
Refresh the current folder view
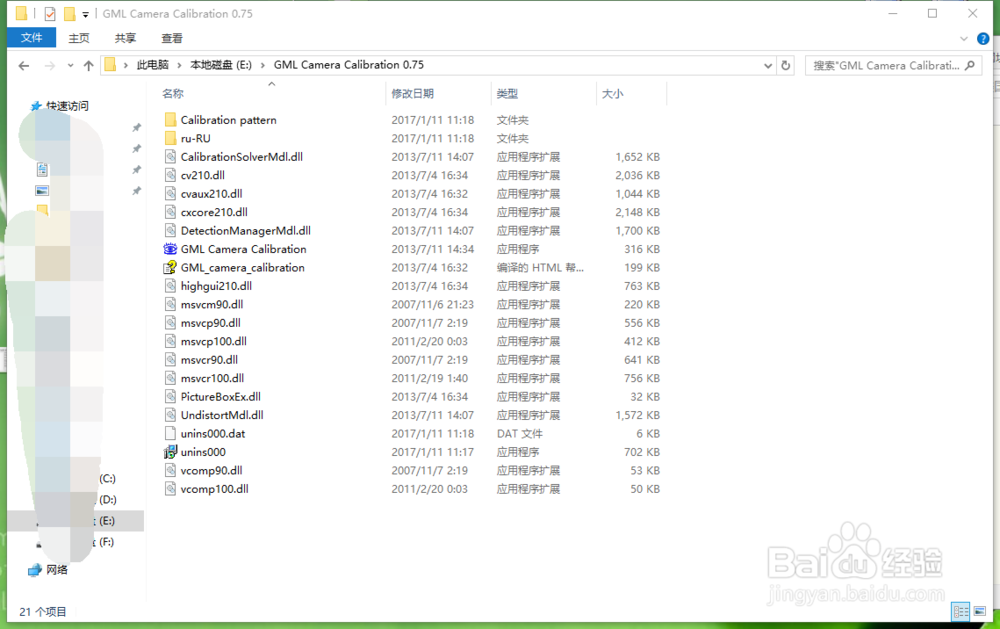click(786, 65)
